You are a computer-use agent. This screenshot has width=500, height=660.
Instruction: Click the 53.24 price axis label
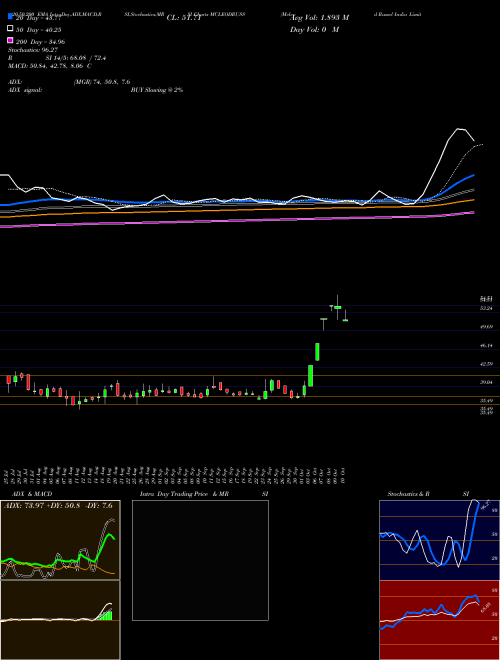486,309
